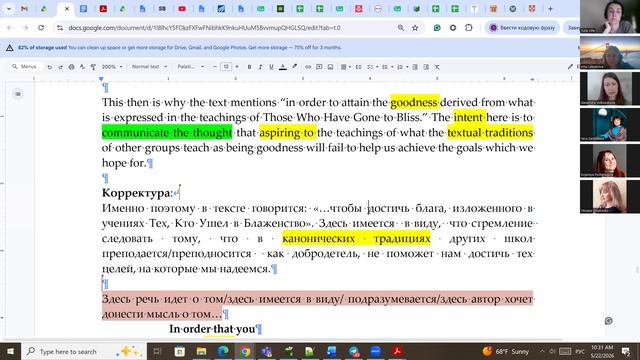Open the highlight color picker

[294, 67]
